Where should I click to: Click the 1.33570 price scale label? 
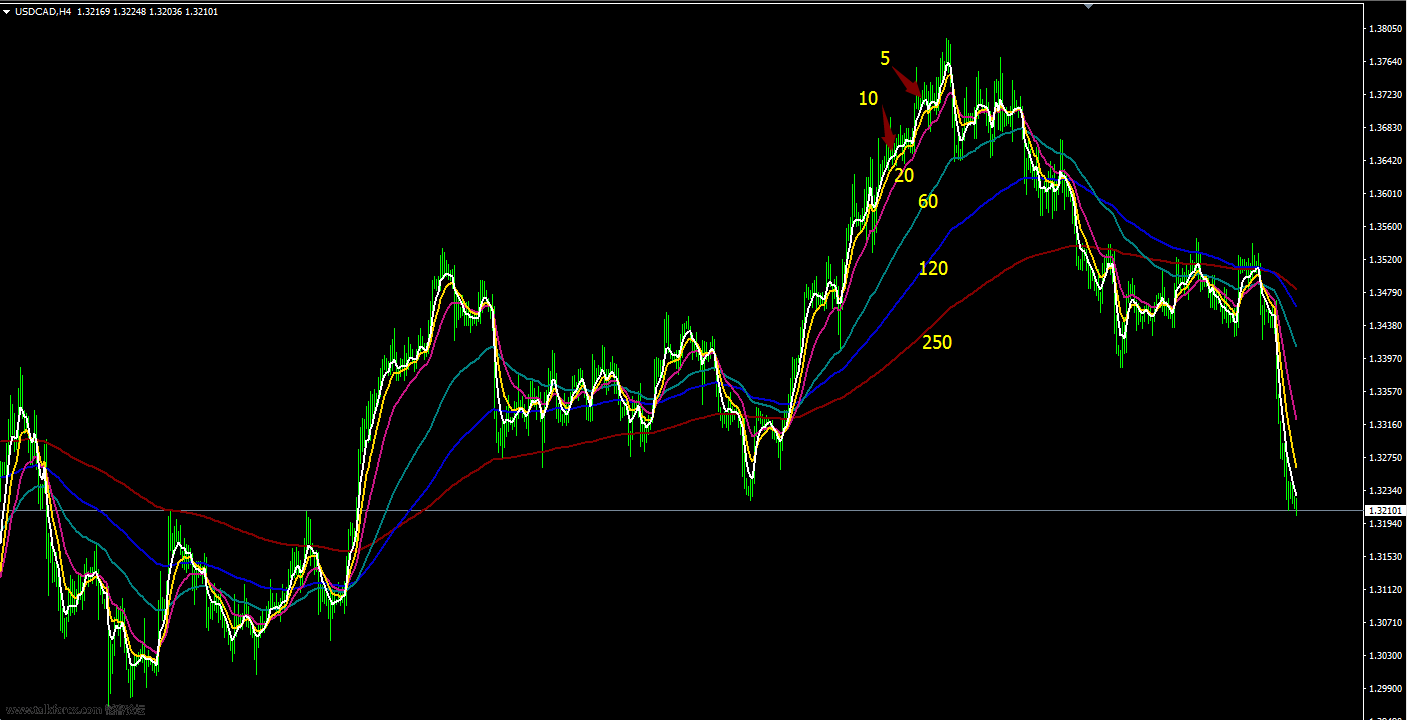[1386, 392]
